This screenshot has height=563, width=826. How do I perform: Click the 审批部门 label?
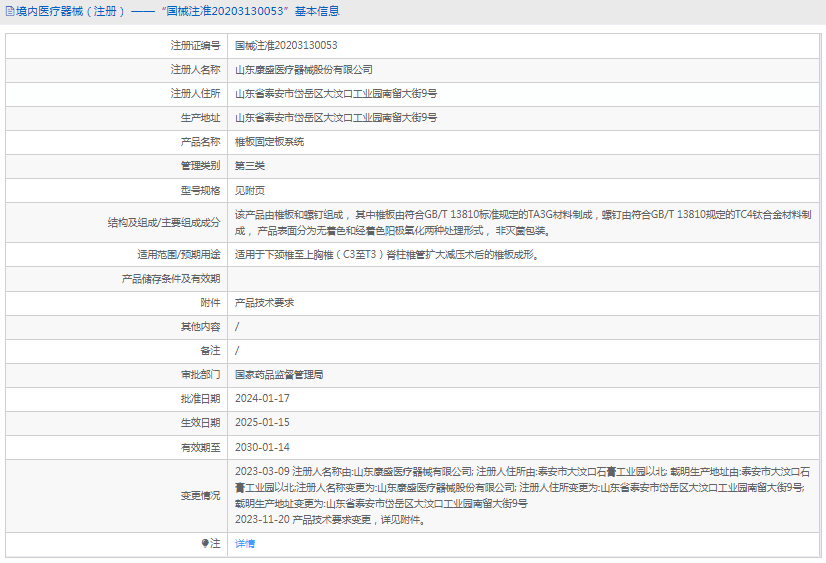[x=201, y=375]
